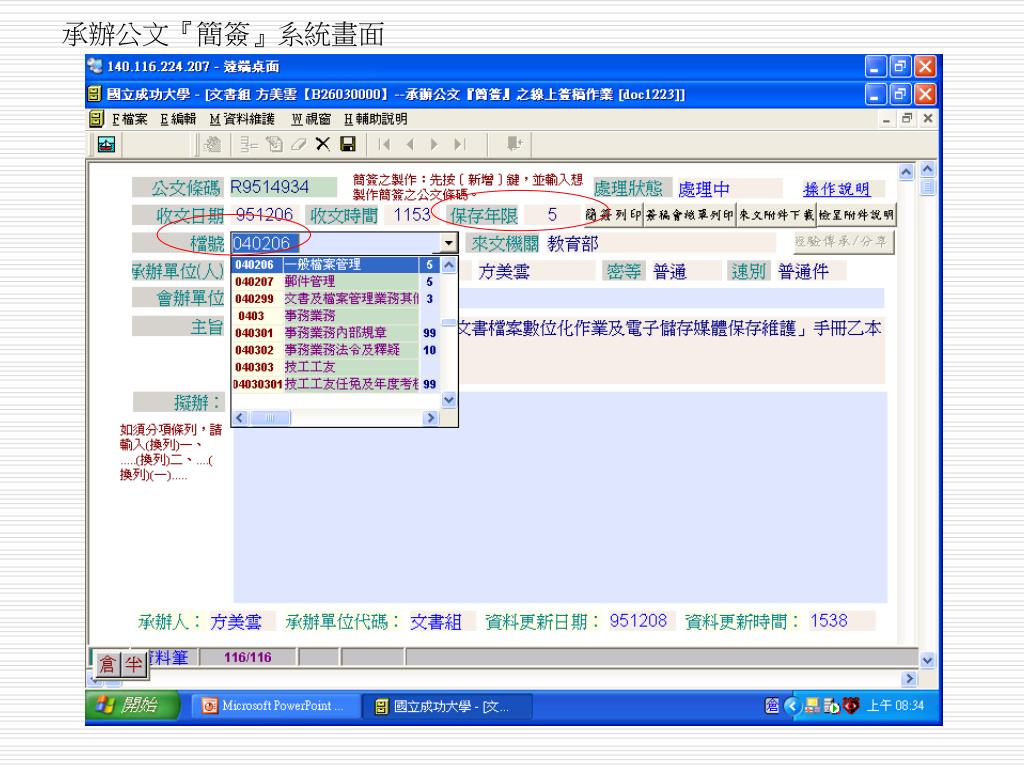Viewport: 1024px width, 768px height.
Task: Click the 經驗傳承/分享 button
Action: pos(842,242)
